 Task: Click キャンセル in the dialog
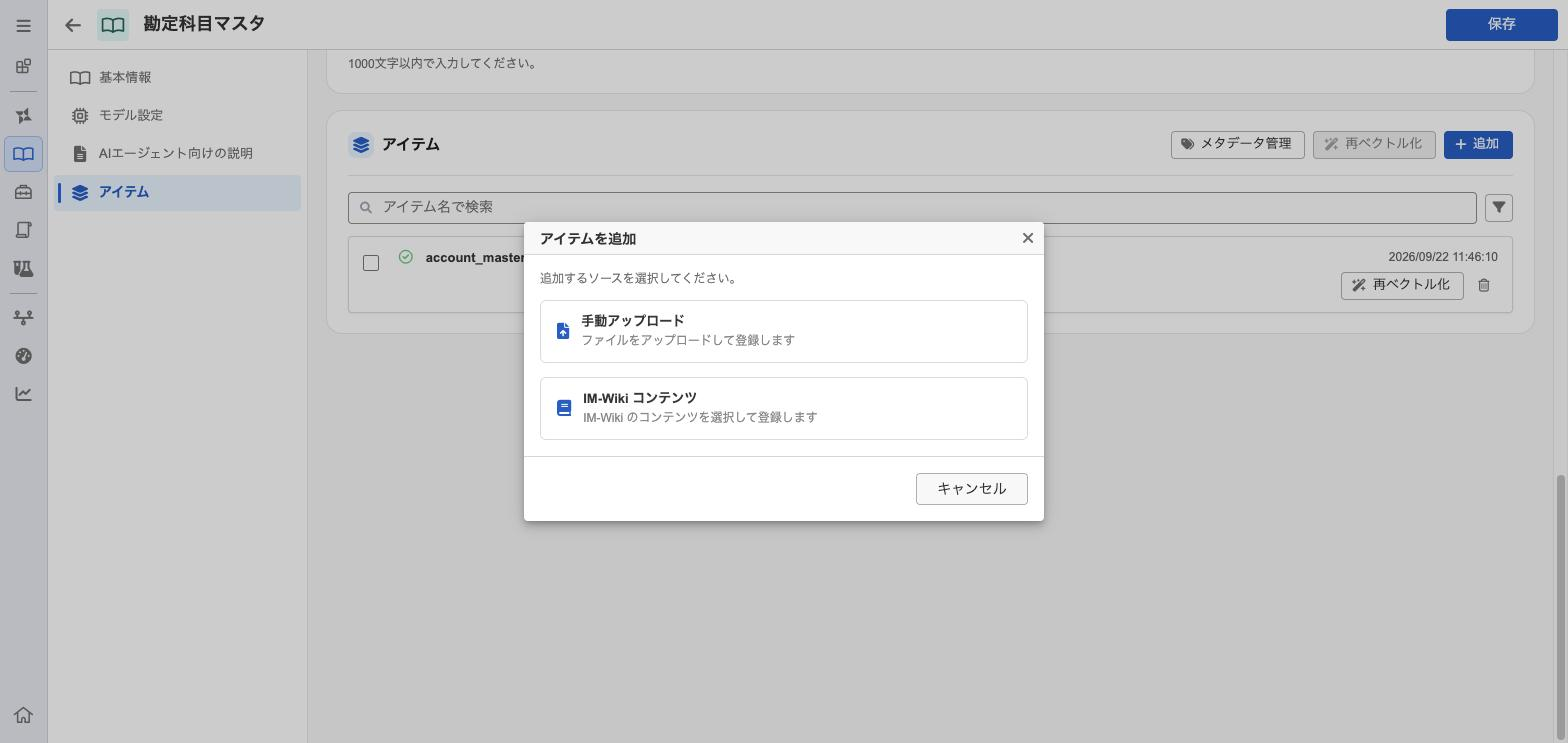point(971,489)
